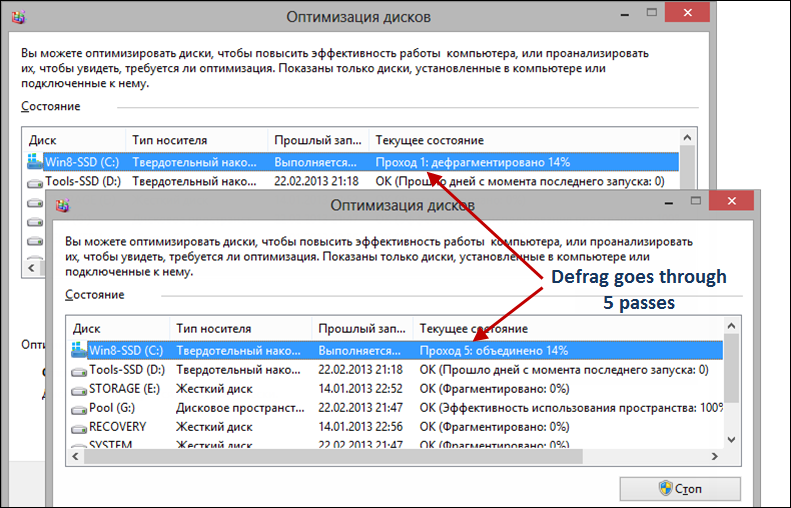Click 'Проход 1: дефрагментировано 14%' status in back window

pyautogui.click(x=473, y=162)
